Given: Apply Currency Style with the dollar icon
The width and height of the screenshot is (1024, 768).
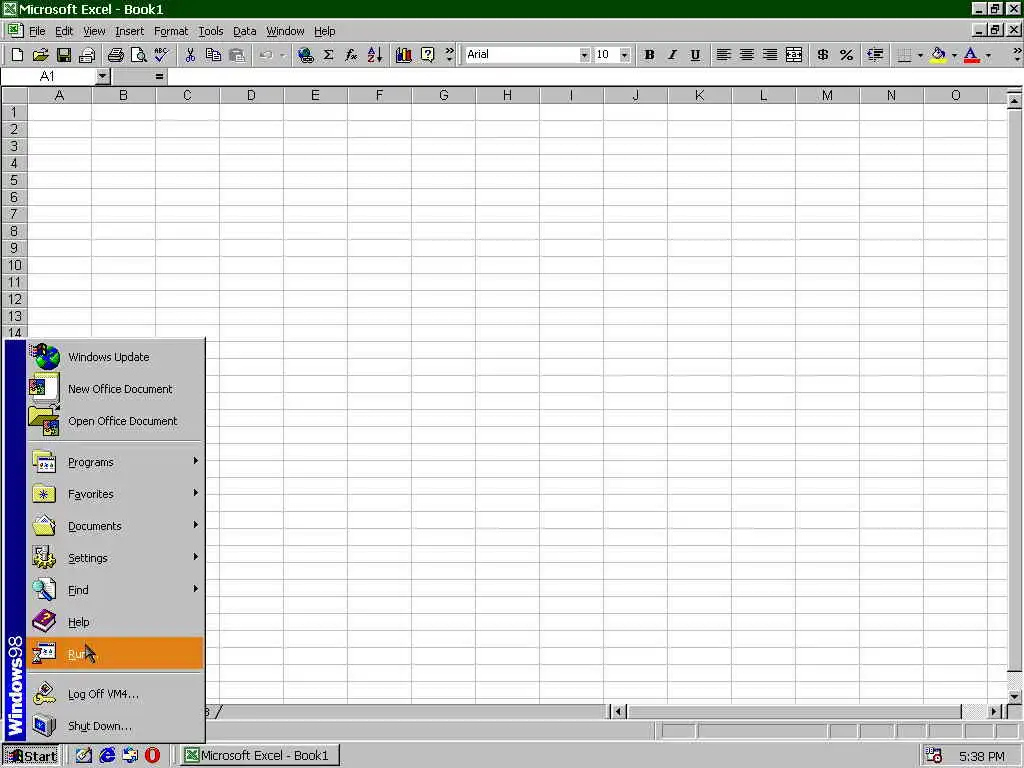Looking at the screenshot, I should pyautogui.click(x=823, y=55).
